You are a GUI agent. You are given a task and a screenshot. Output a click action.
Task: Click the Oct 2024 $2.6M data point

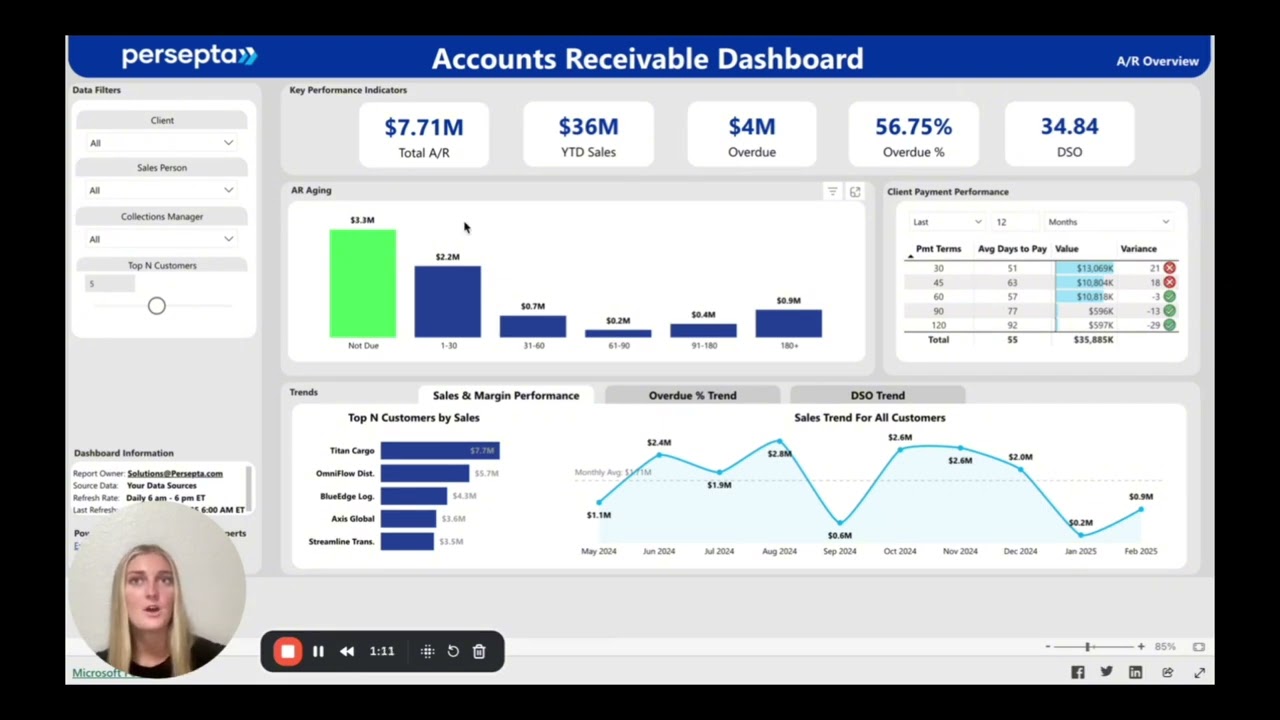[900, 450]
